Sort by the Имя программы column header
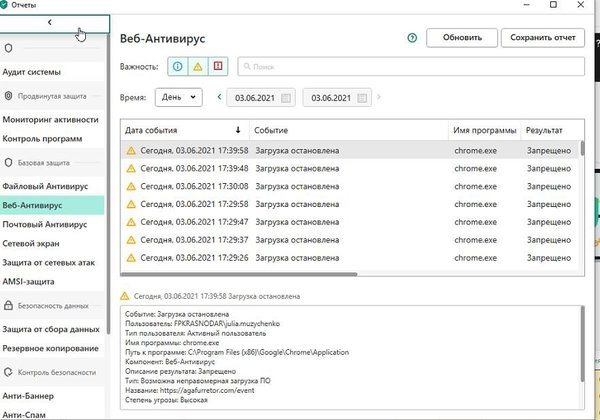Image resolution: width=600 pixels, height=420 pixels. point(484,131)
